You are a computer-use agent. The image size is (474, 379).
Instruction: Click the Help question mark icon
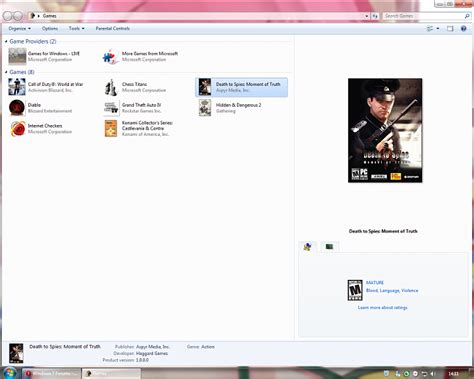coord(463,28)
